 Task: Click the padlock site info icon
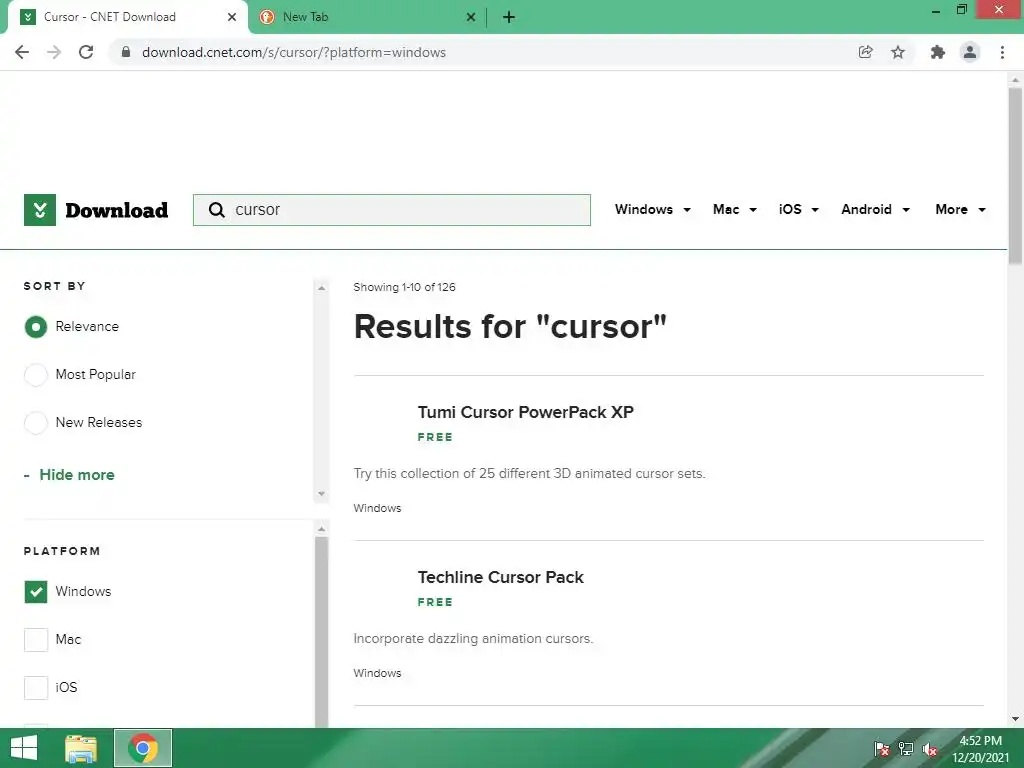(x=126, y=52)
